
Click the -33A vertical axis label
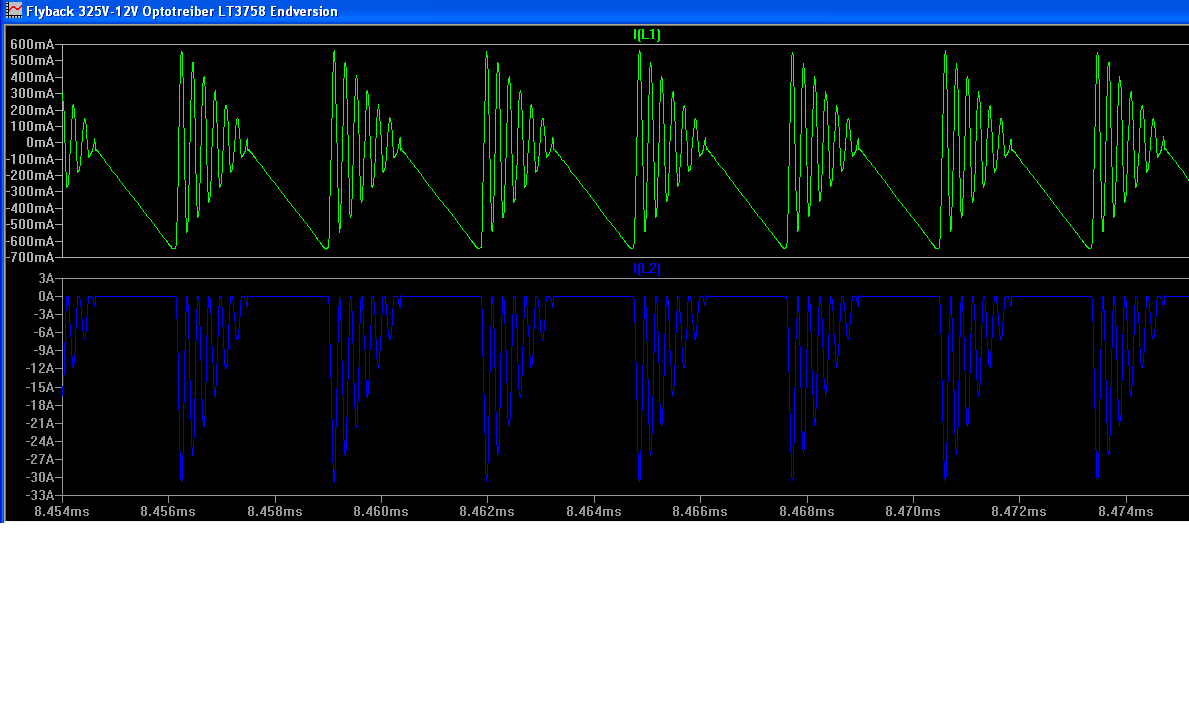click(x=40, y=495)
